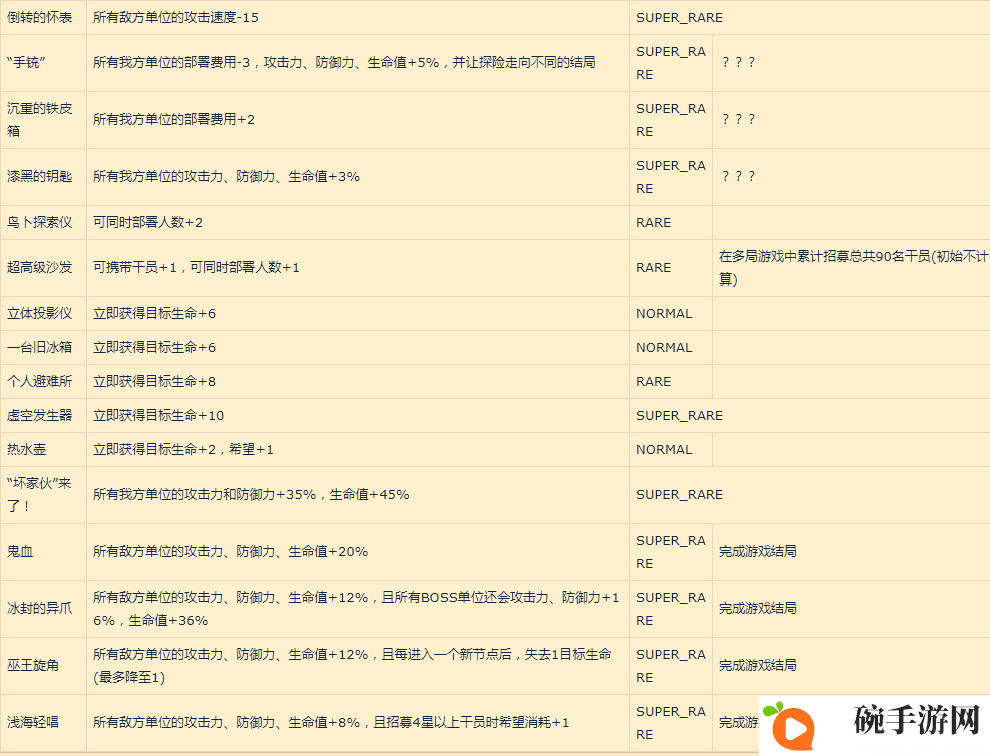The height and width of the screenshot is (756, 990).
Task: Click 完成游戏结局 in the 鬼血 row
Action: (757, 551)
